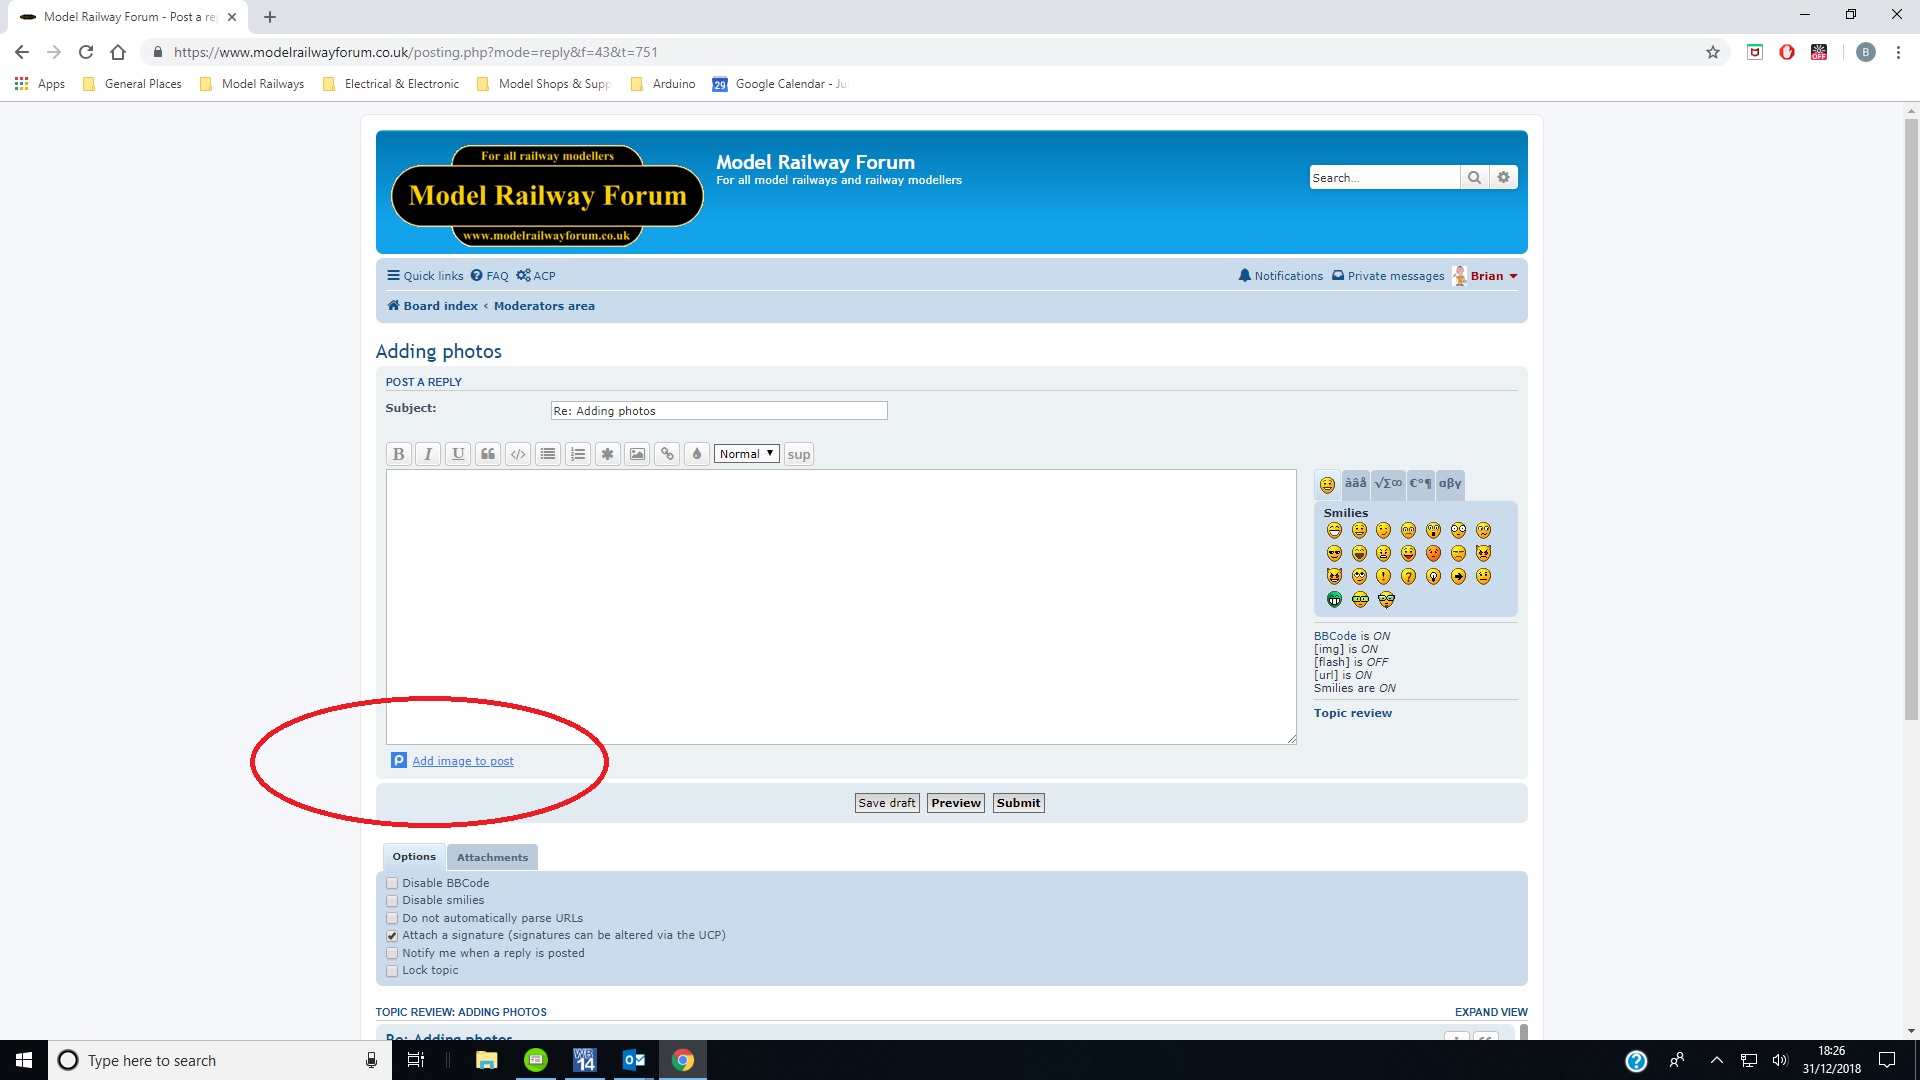This screenshot has width=1920, height=1080.
Task: Insert the arrow smiley
Action: click(x=1458, y=576)
